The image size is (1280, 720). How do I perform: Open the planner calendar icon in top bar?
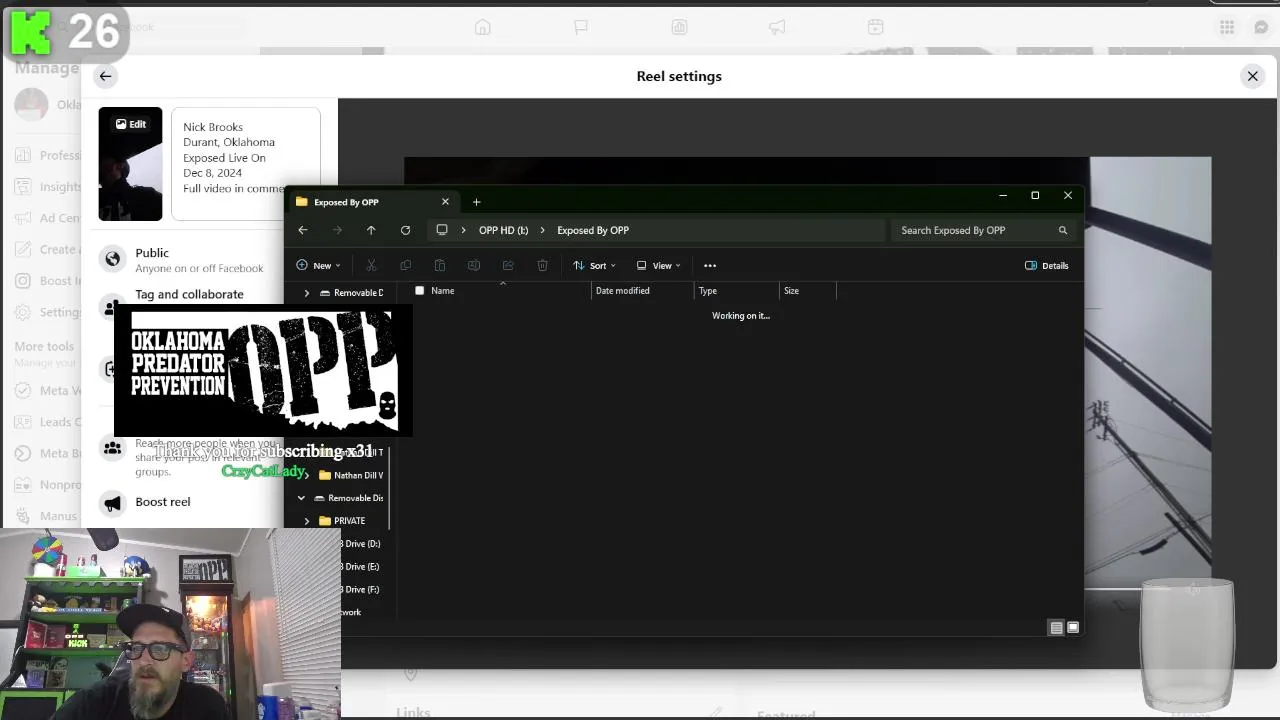click(875, 27)
